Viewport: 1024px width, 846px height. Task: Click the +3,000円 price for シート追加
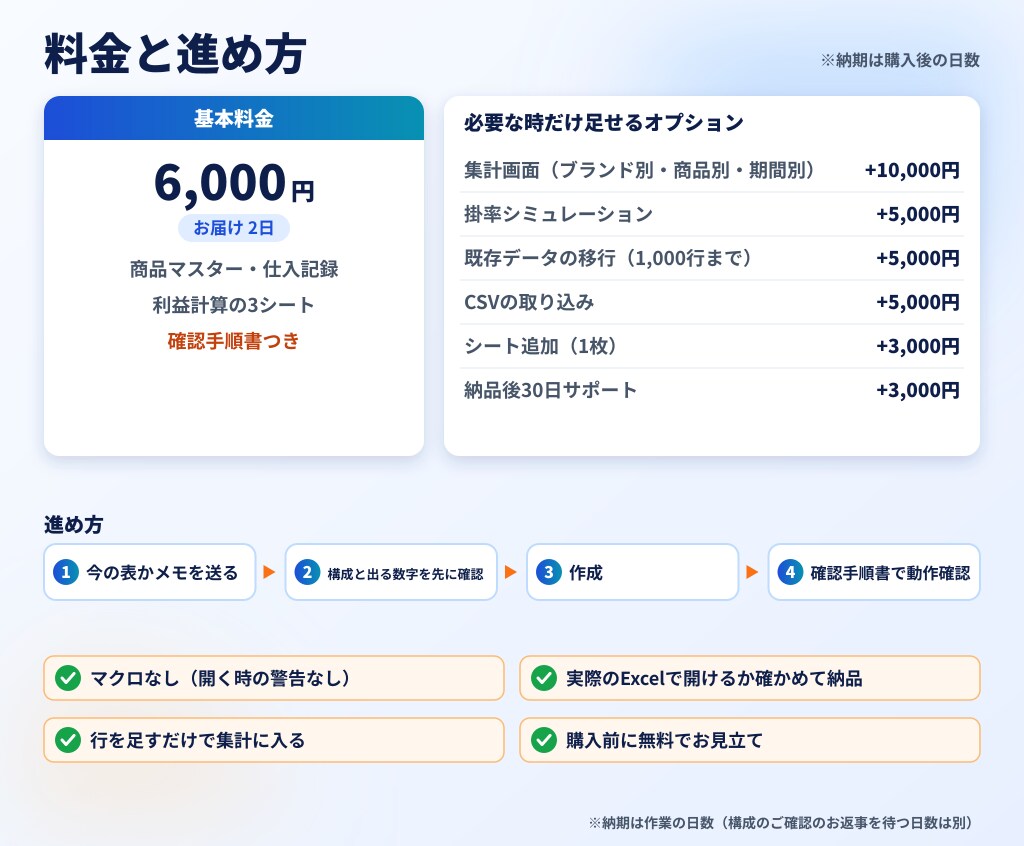pyautogui.click(x=918, y=346)
